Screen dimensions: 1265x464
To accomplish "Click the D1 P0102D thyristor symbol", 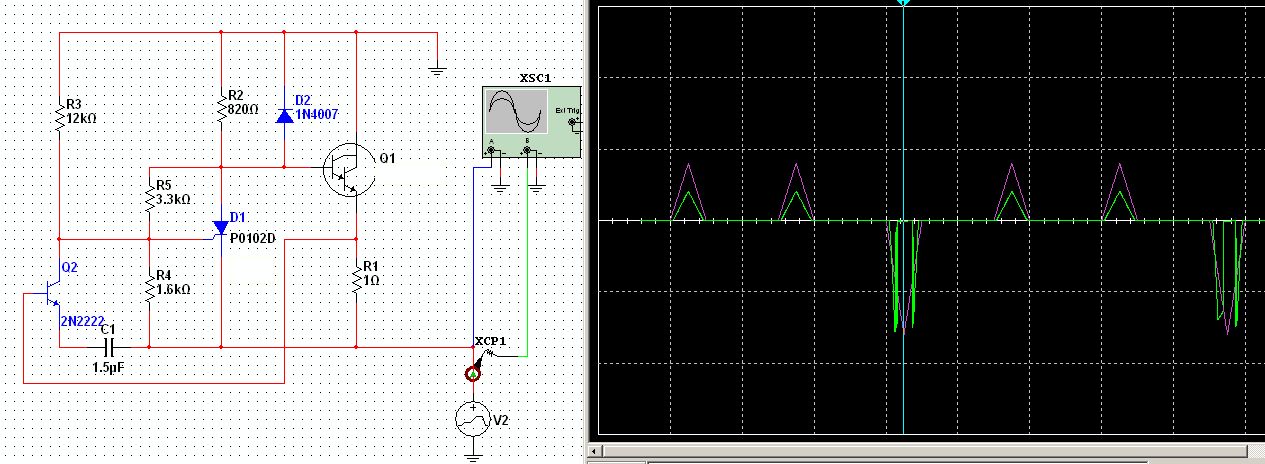I will (x=221, y=229).
